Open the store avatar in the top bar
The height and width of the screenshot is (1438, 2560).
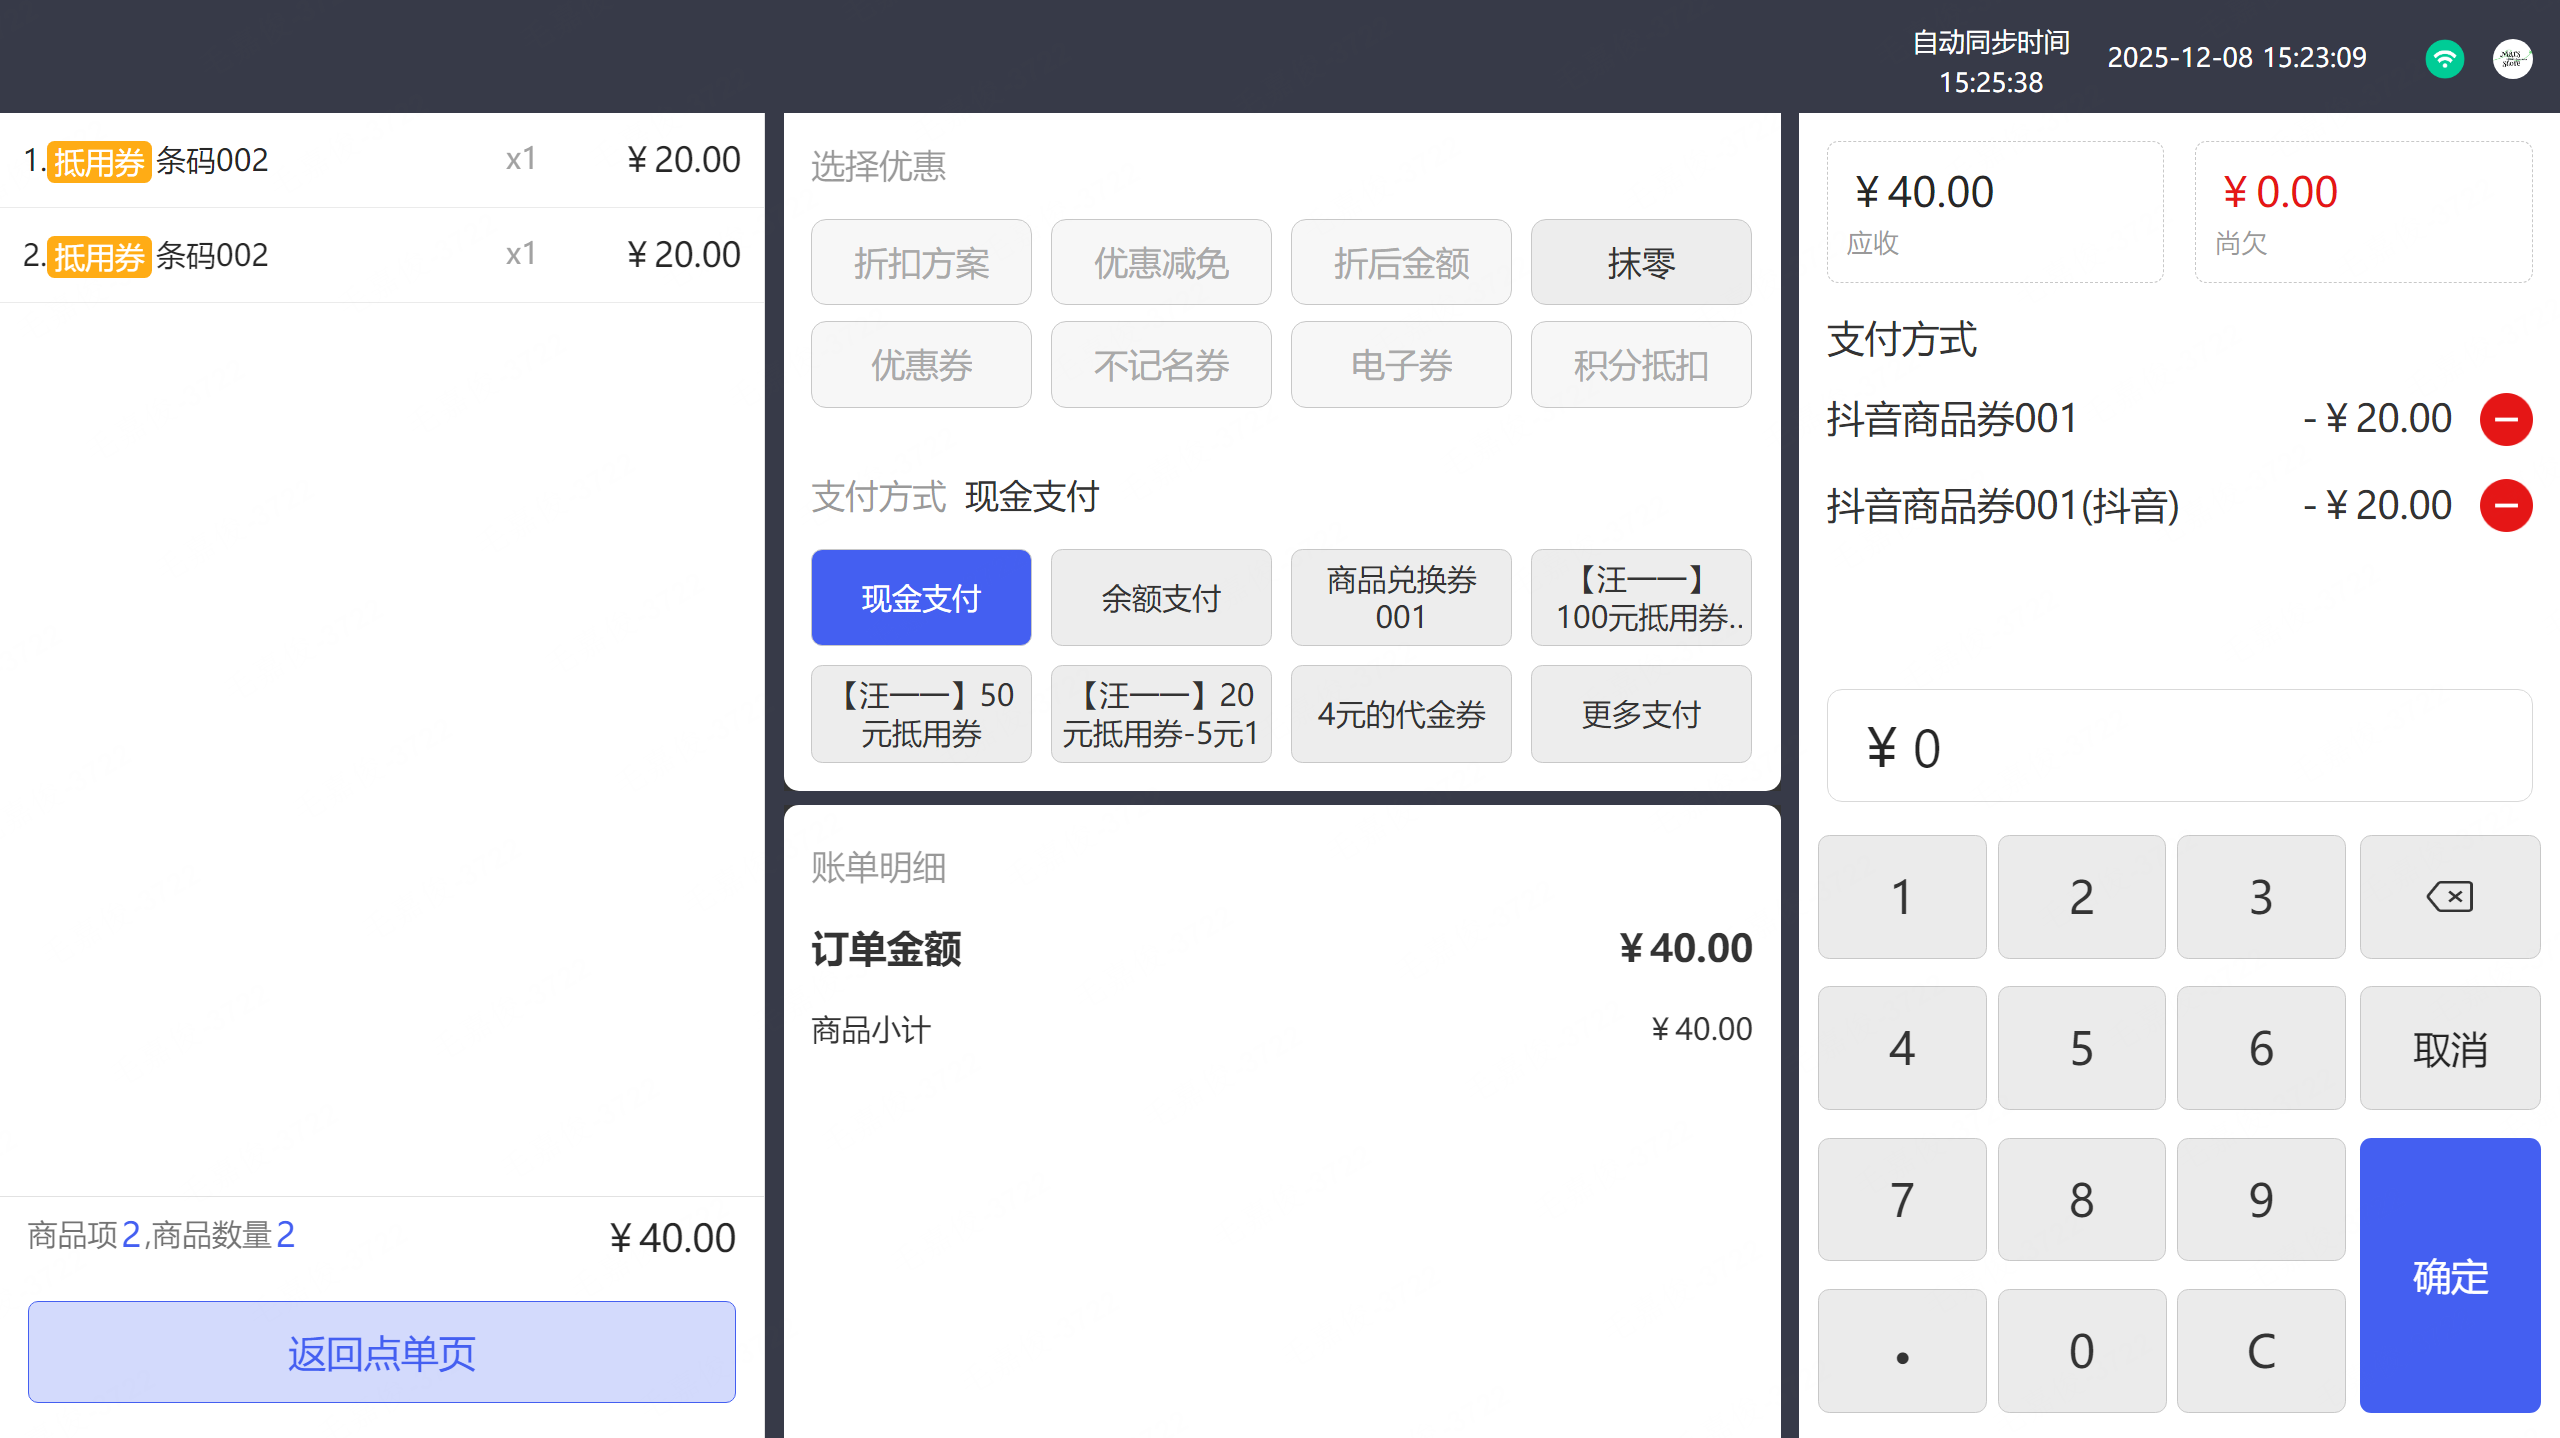(2512, 59)
